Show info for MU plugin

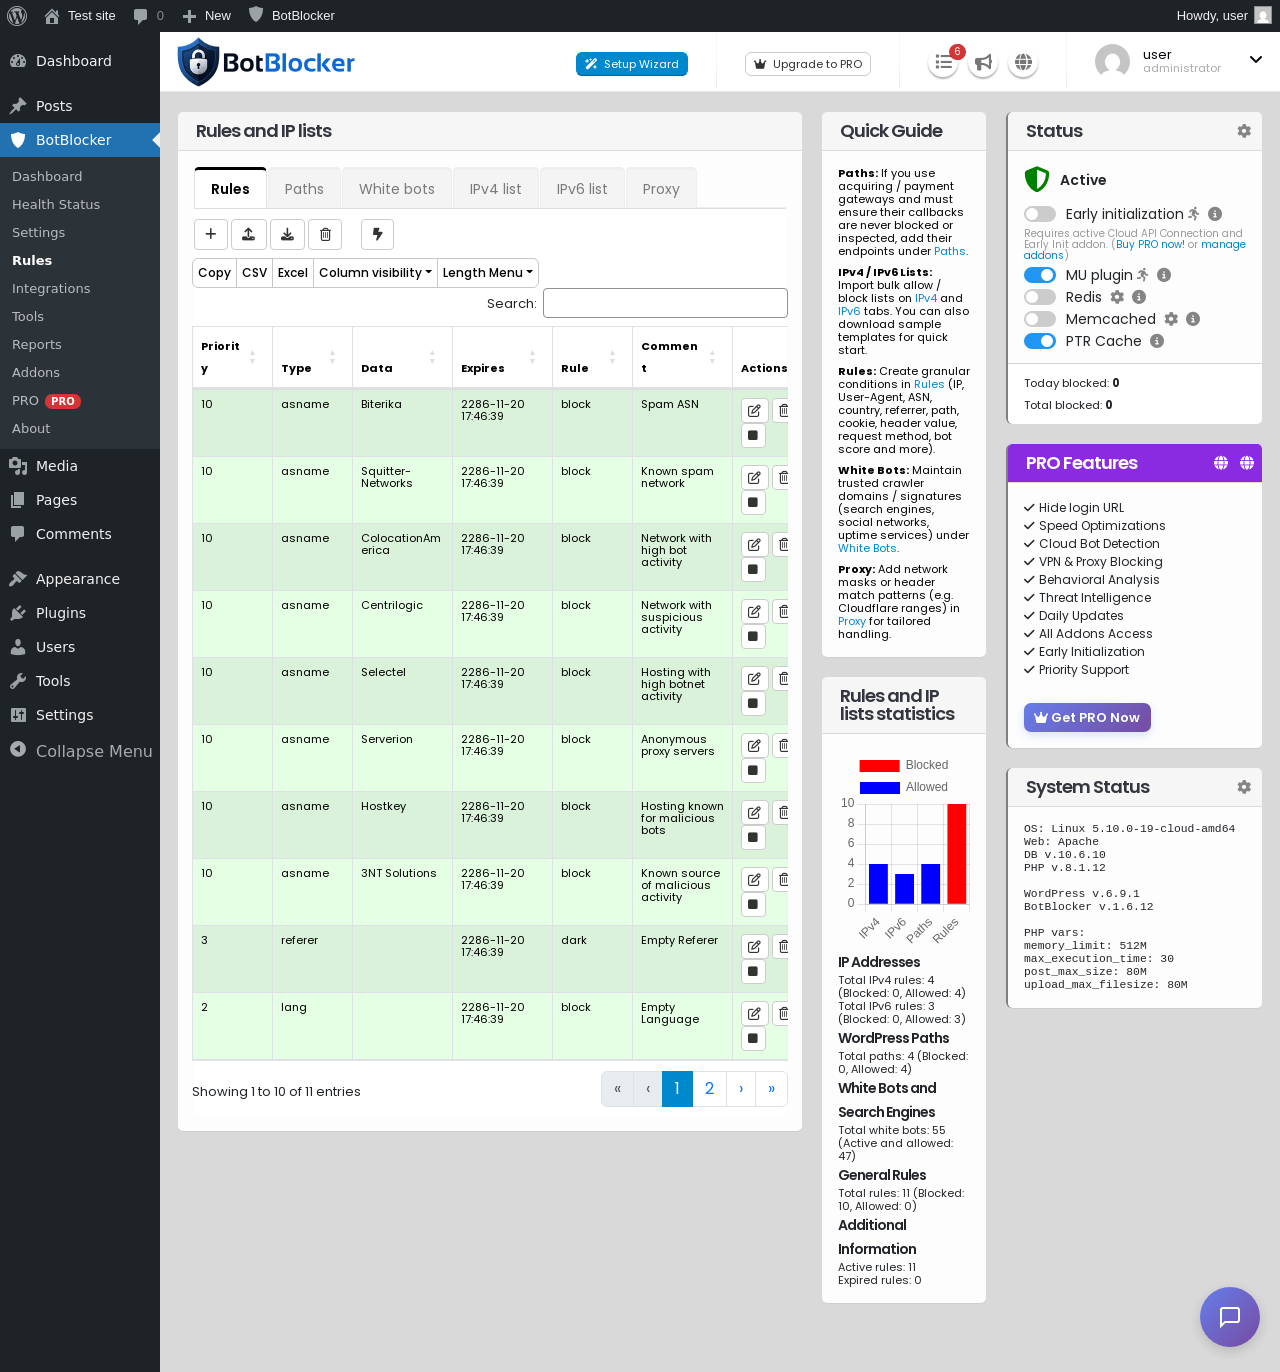pos(1164,275)
